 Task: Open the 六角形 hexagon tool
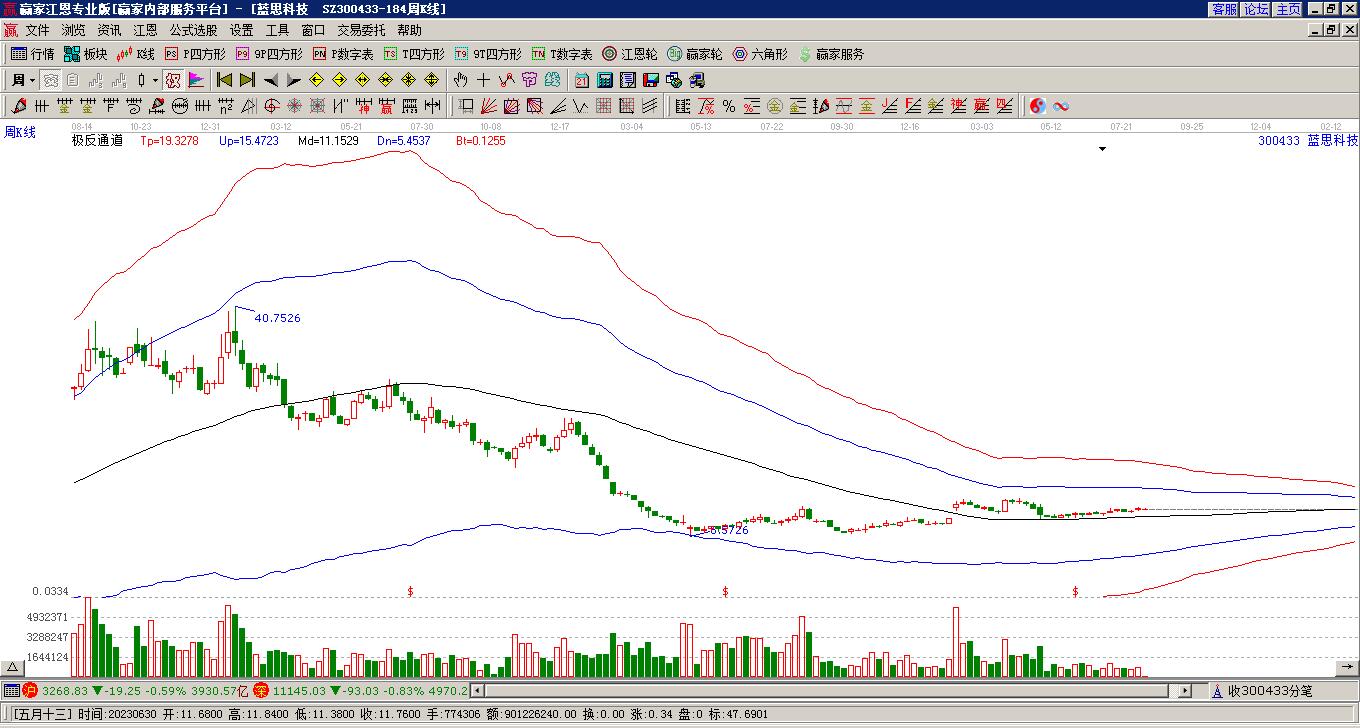[760, 54]
